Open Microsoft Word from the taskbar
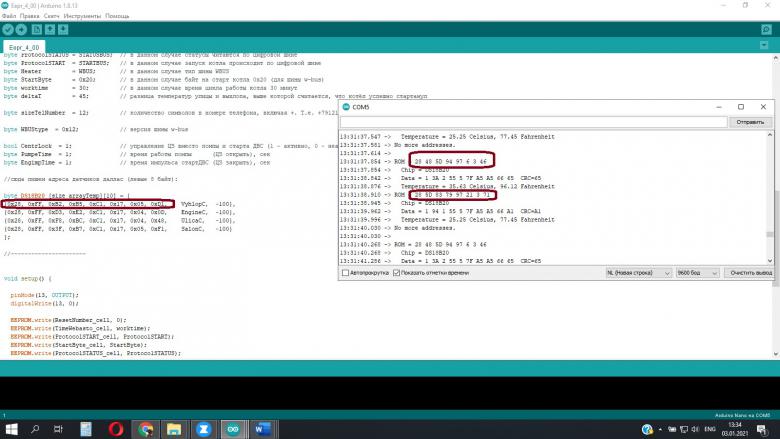Viewport: 780px width, 439px height. [263, 428]
